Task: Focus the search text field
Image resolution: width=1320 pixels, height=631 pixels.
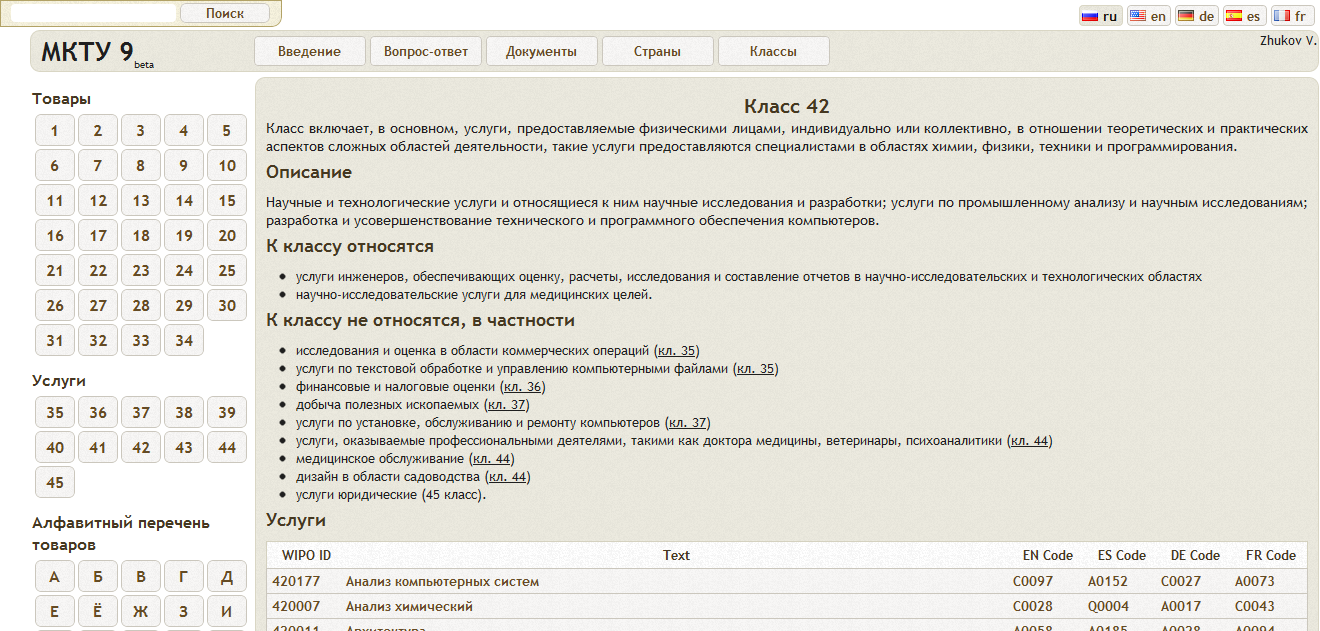Action: click(93, 13)
